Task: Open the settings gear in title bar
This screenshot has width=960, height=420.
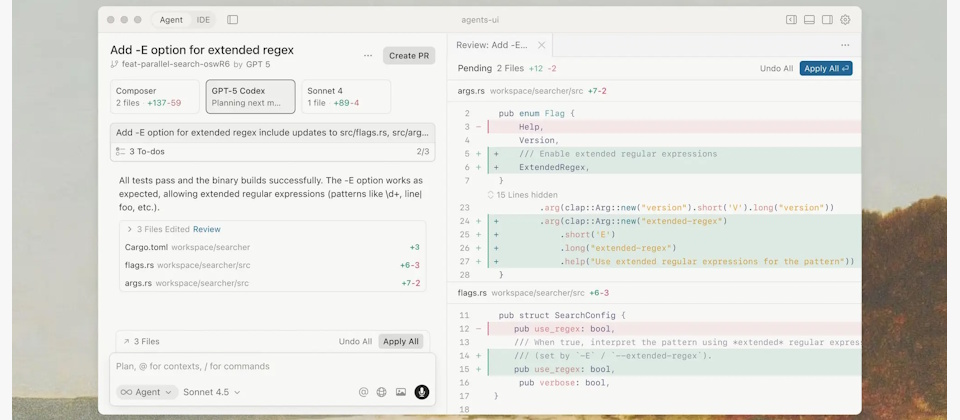Action: [x=845, y=19]
